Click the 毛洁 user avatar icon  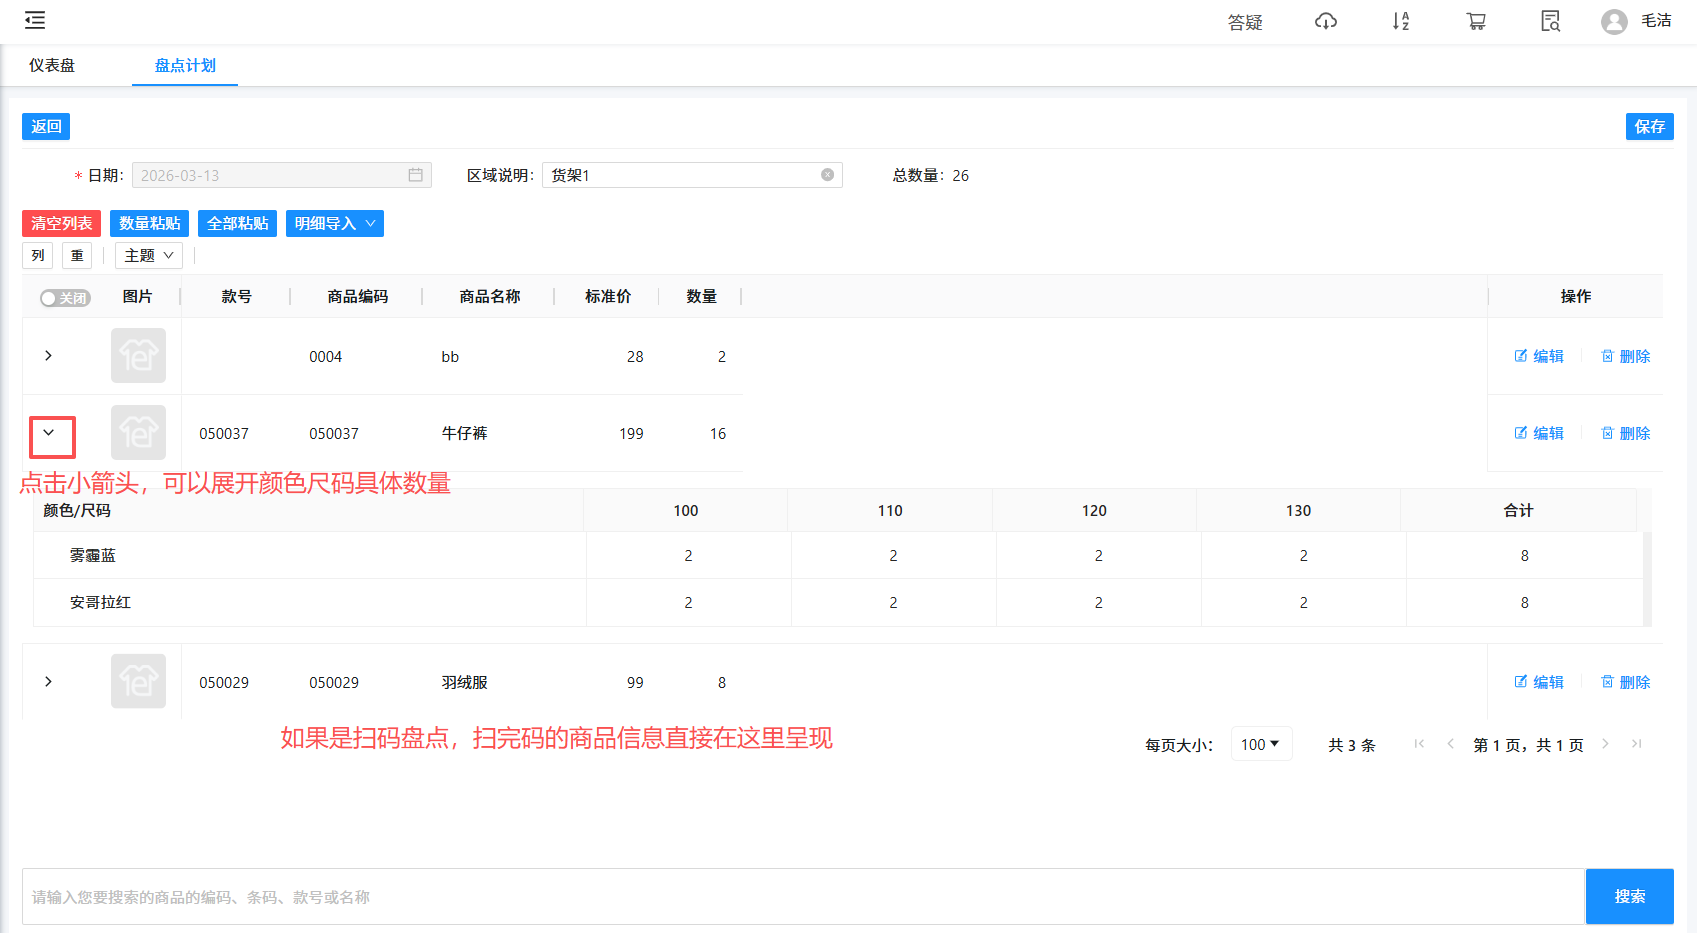coord(1613,21)
